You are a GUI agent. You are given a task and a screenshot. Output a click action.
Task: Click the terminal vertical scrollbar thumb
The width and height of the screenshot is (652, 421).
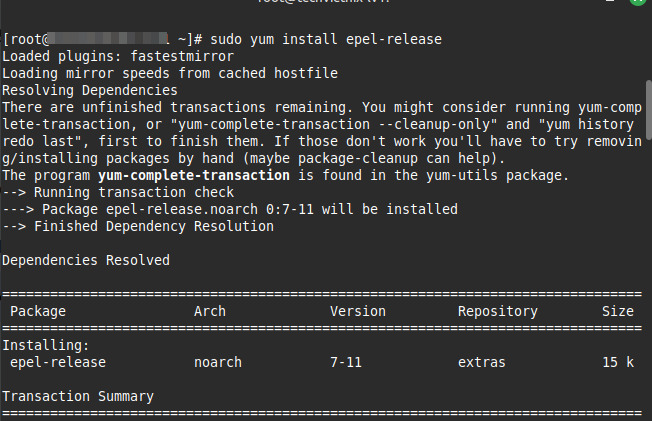[x=649, y=110]
